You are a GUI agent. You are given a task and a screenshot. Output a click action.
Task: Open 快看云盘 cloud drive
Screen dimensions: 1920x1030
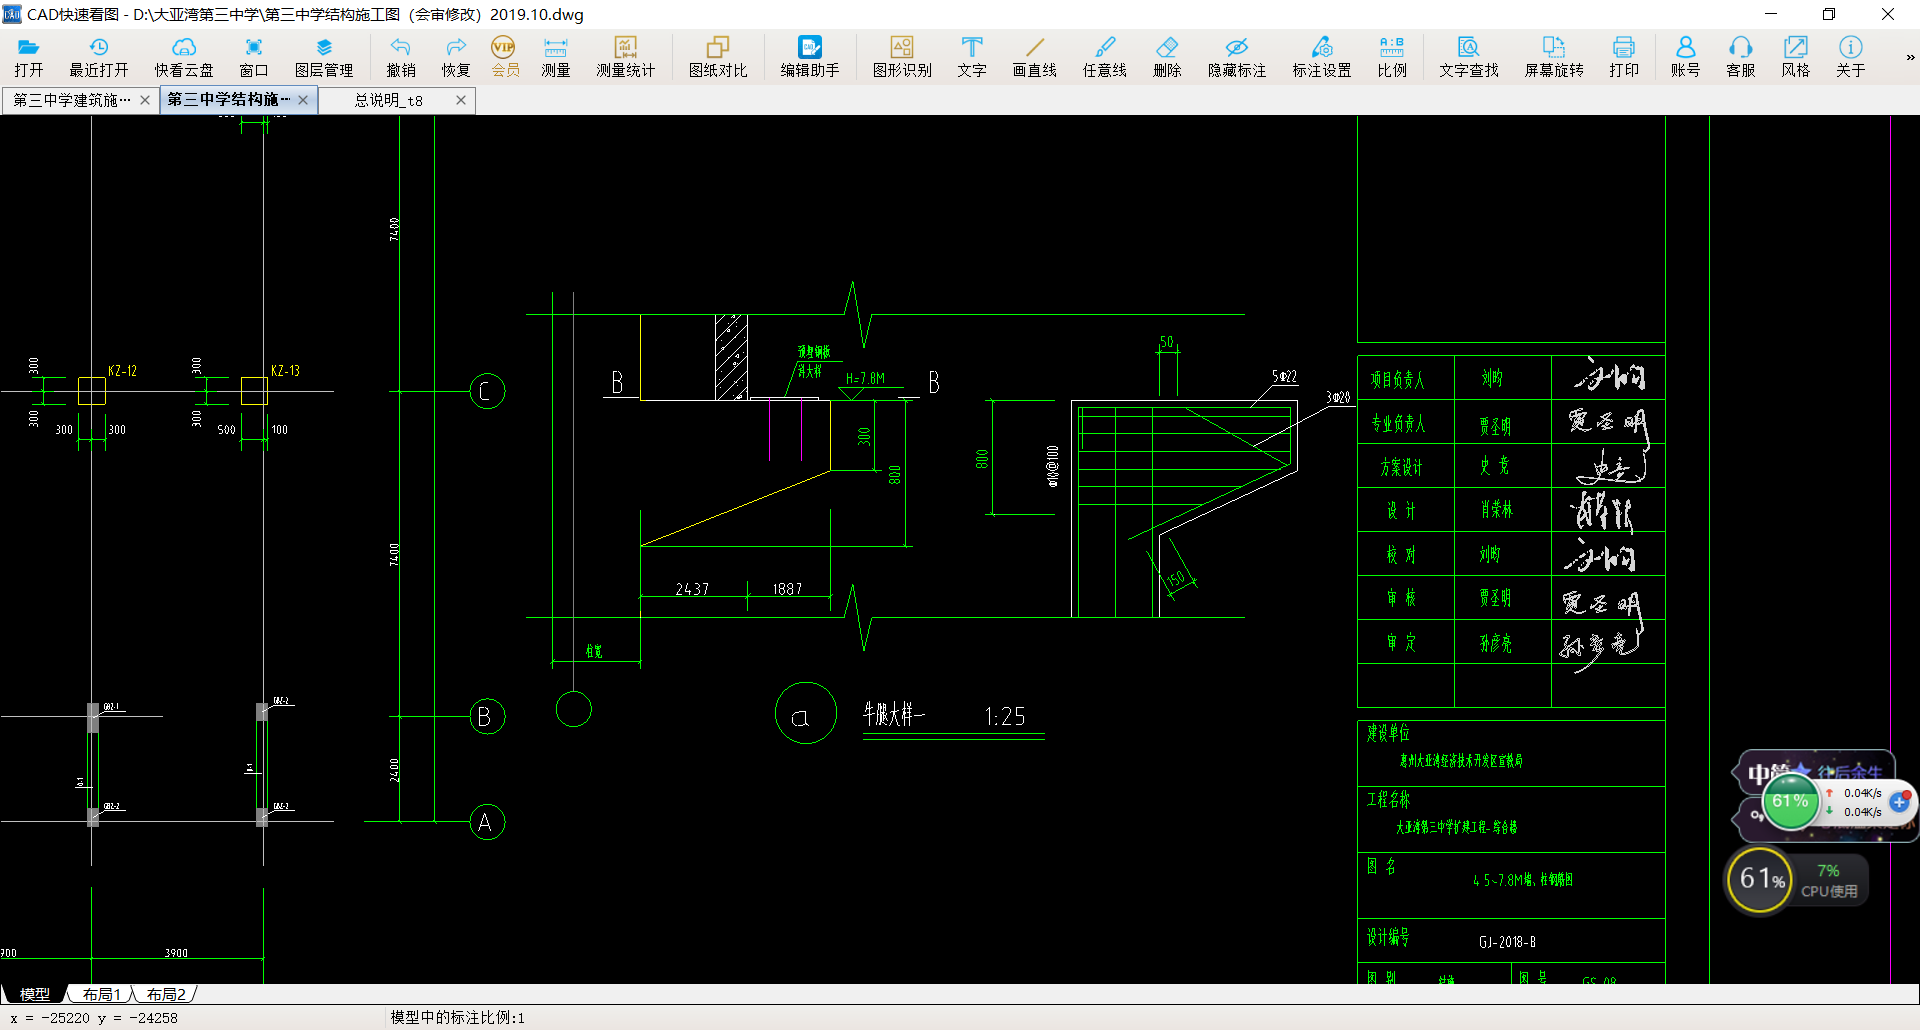pos(184,57)
